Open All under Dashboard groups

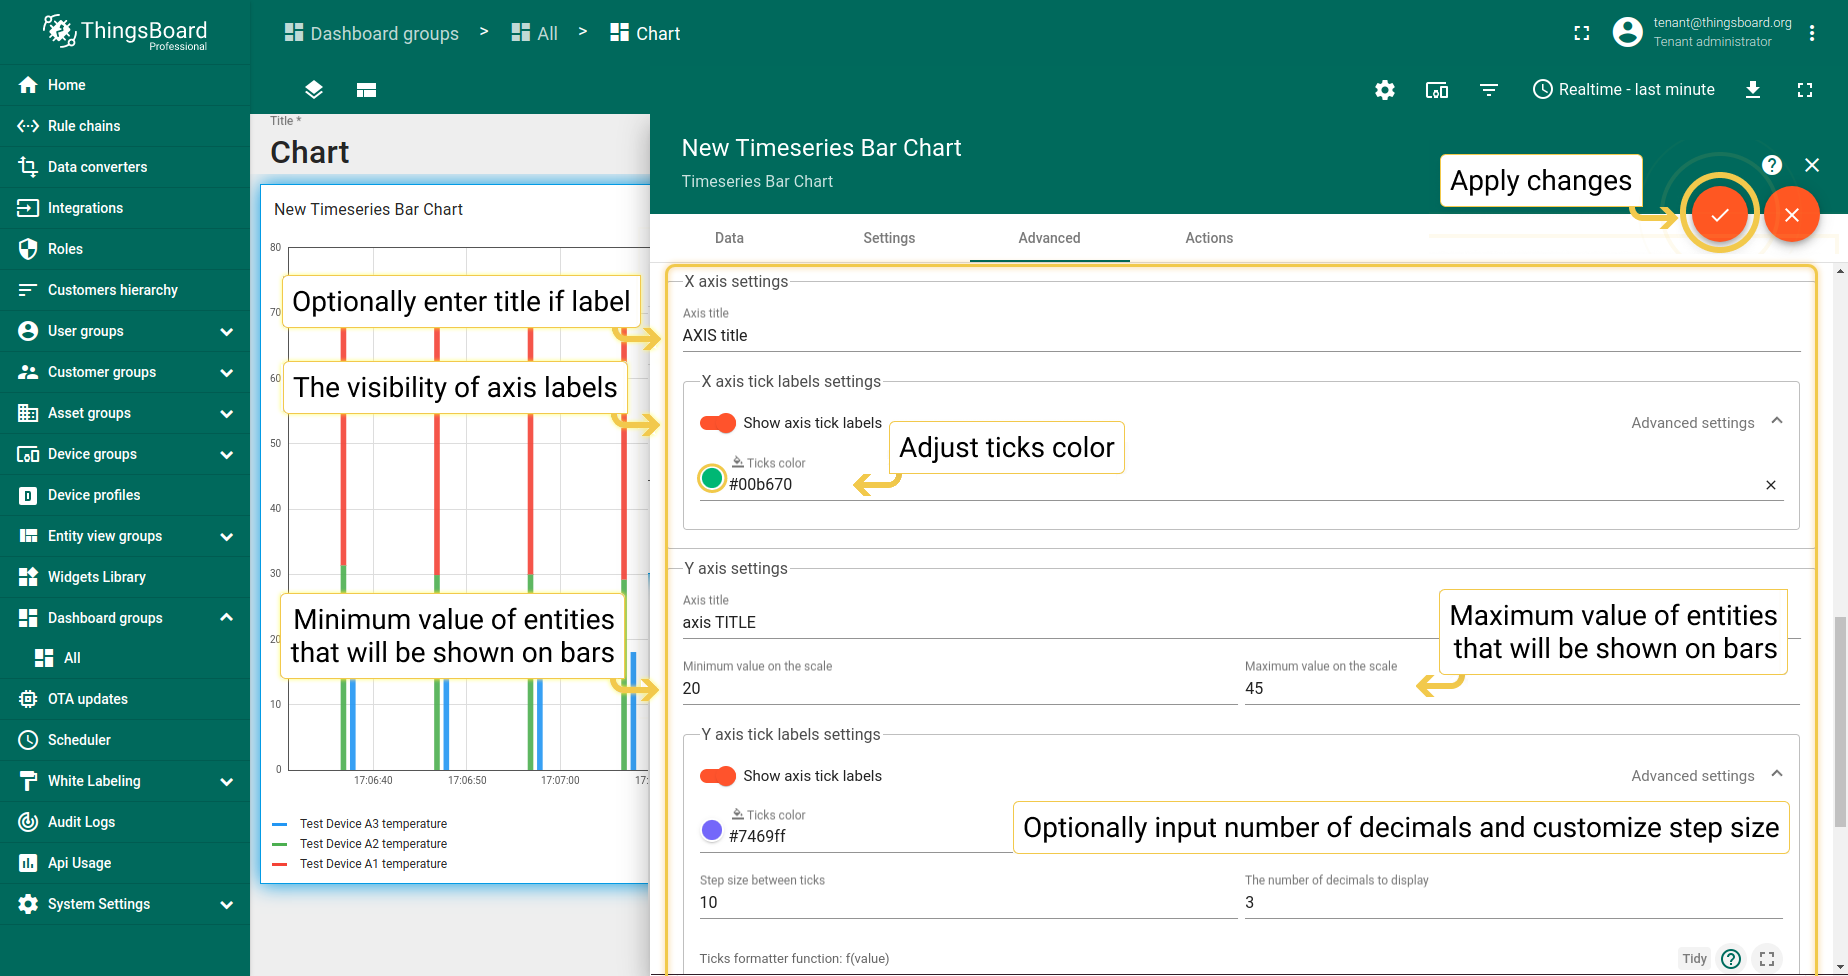[x=125, y=658]
